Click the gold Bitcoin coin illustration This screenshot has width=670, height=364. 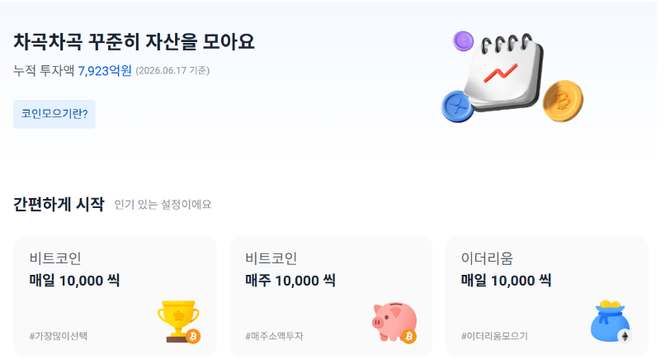(563, 101)
